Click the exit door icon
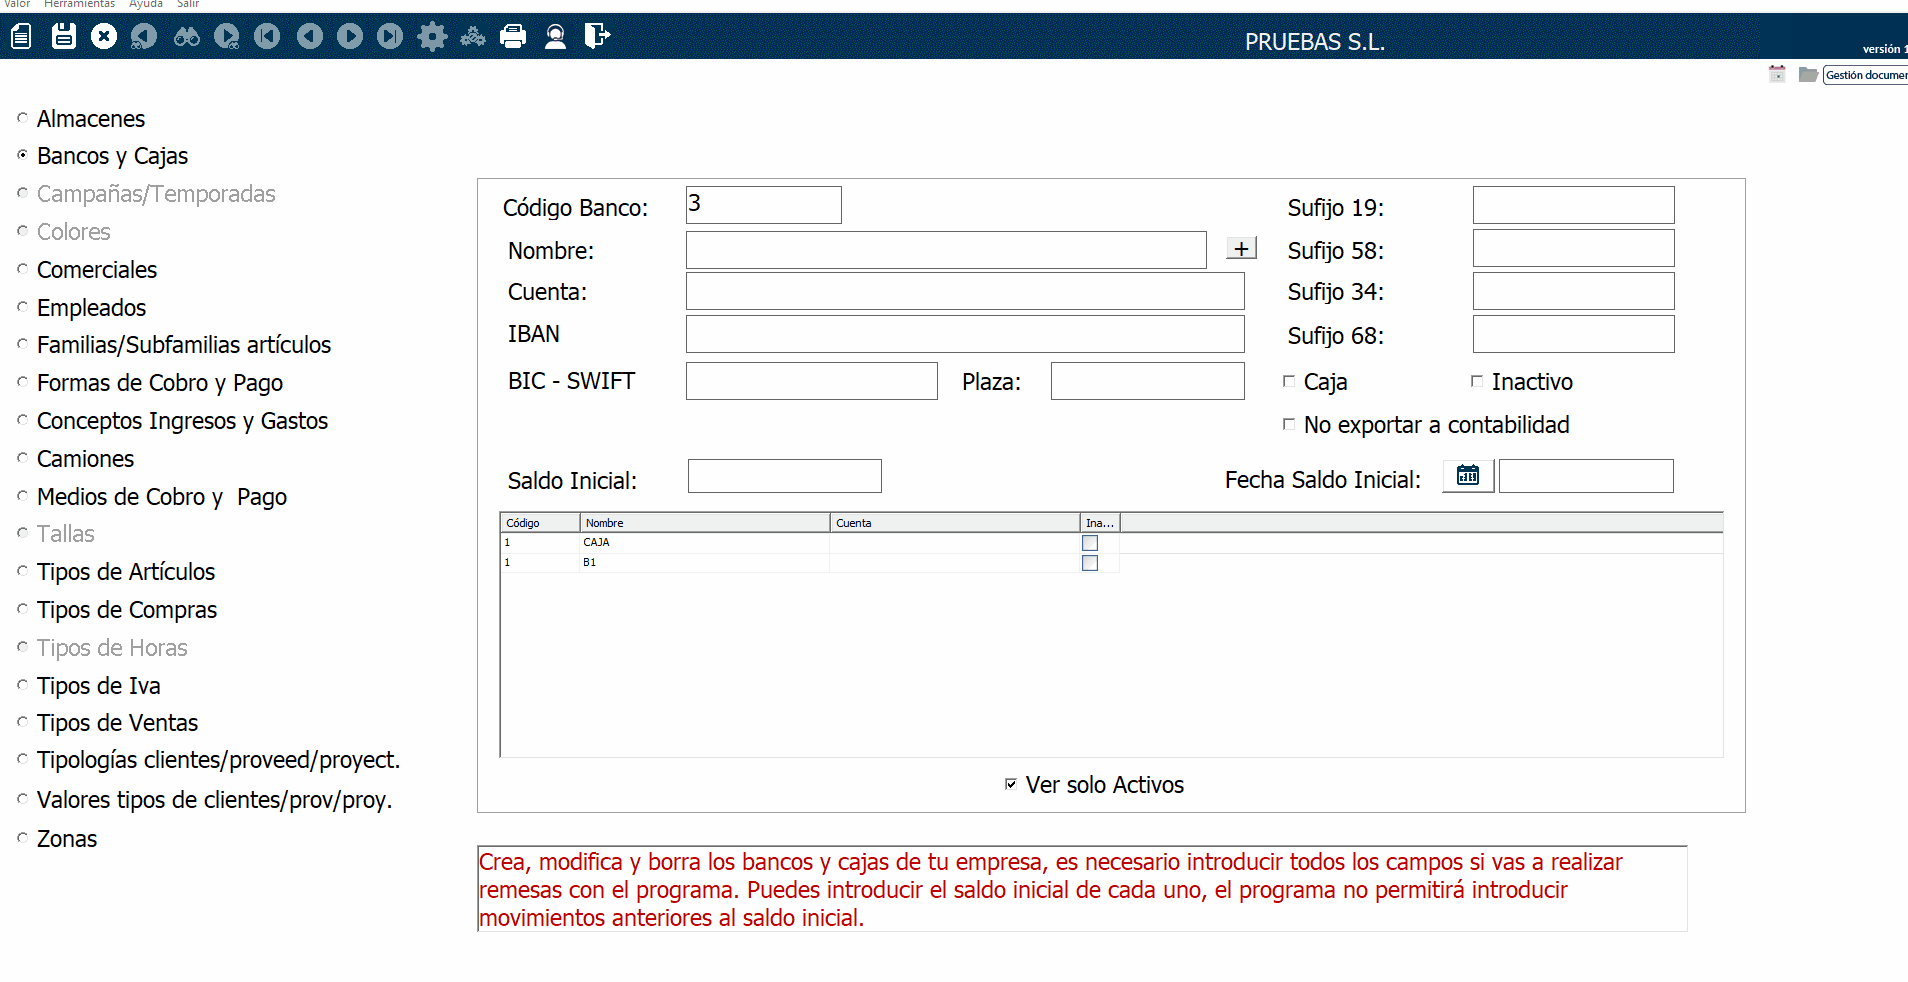 [597, 37]
